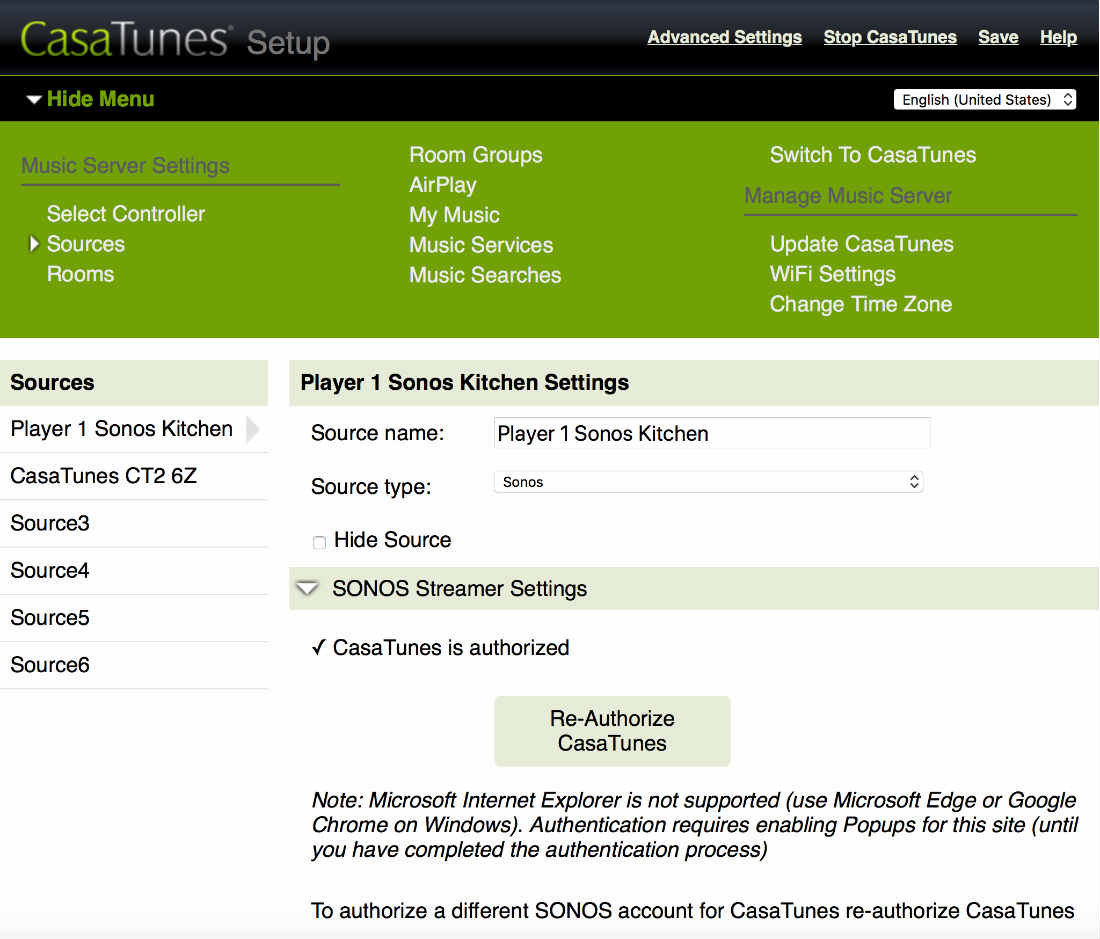Click Stop CasaTunes link

click(890, 37)
